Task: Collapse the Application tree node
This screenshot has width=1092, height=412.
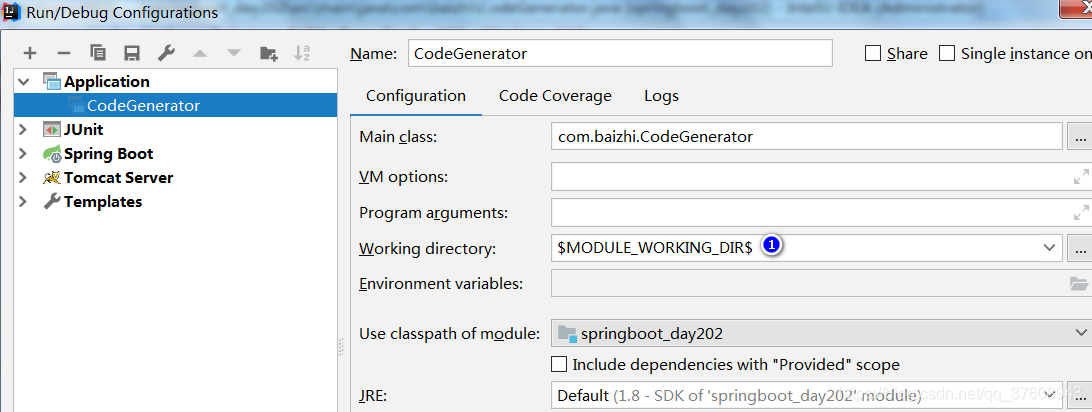Action: 24,82
